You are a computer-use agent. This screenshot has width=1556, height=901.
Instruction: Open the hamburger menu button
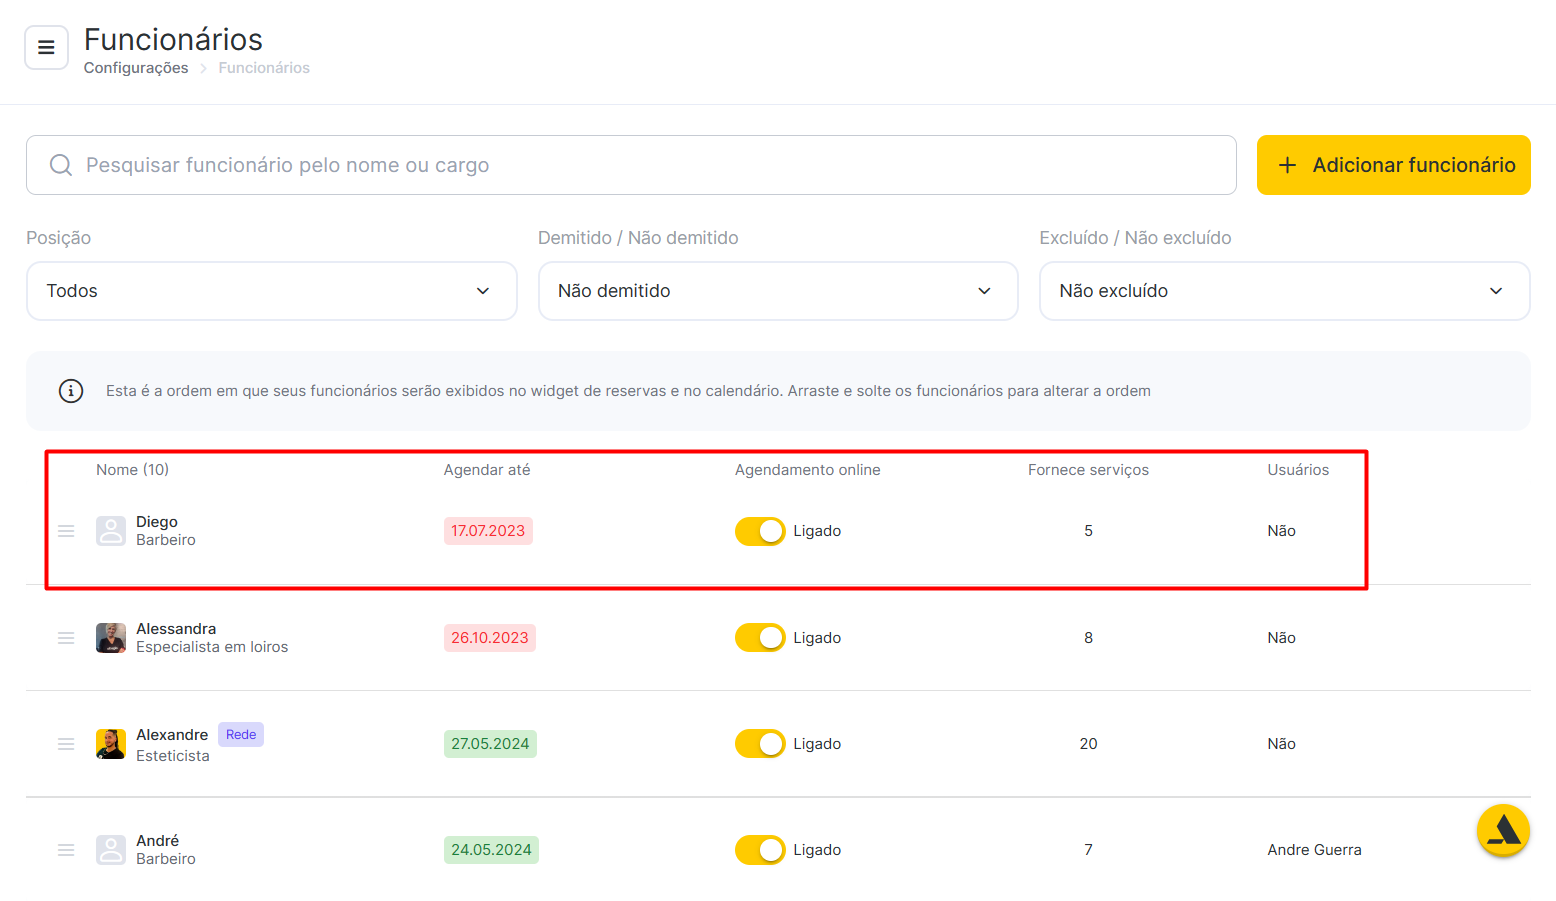[46, 47]
